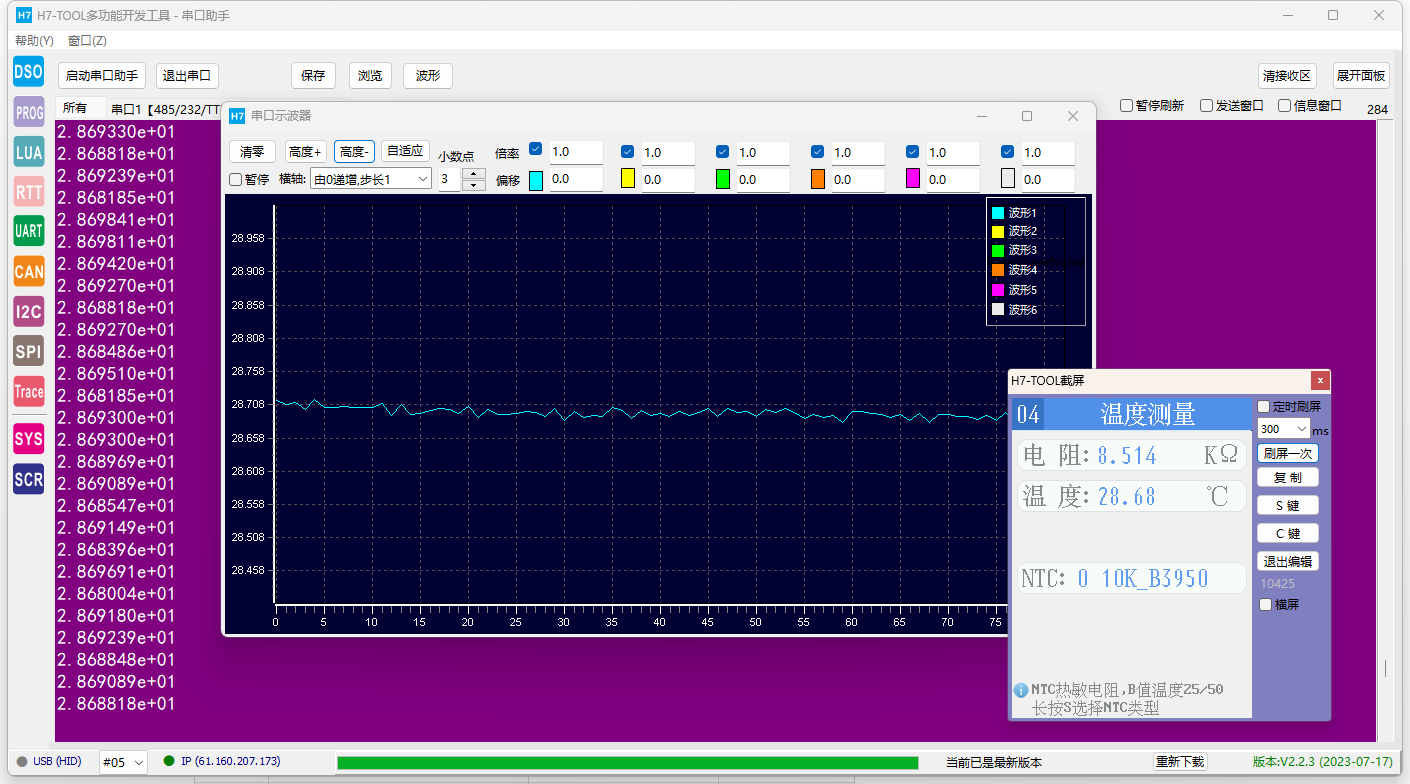Click the S键 button
The width and height of the screenshot is (1410, 784).
pos(1288,506)
